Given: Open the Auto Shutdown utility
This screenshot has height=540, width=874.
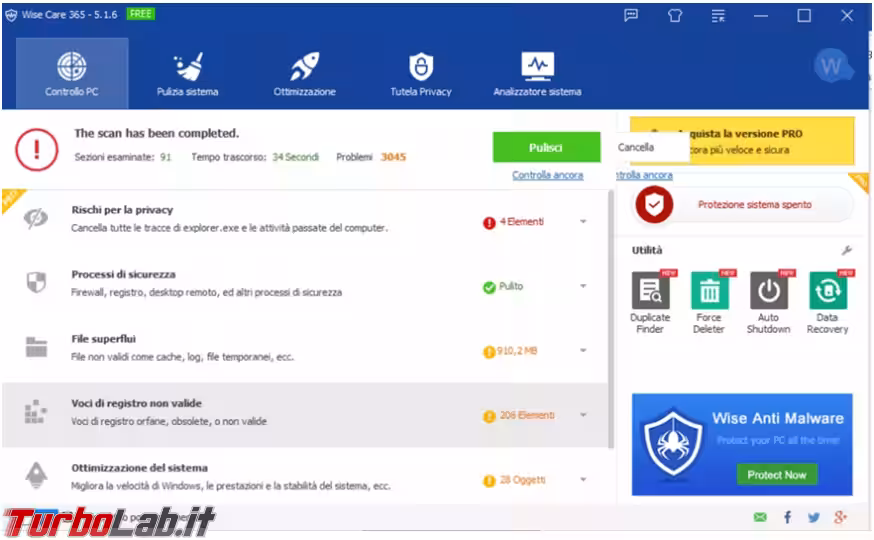Looking at the screenshot, I should coord(769,303).
